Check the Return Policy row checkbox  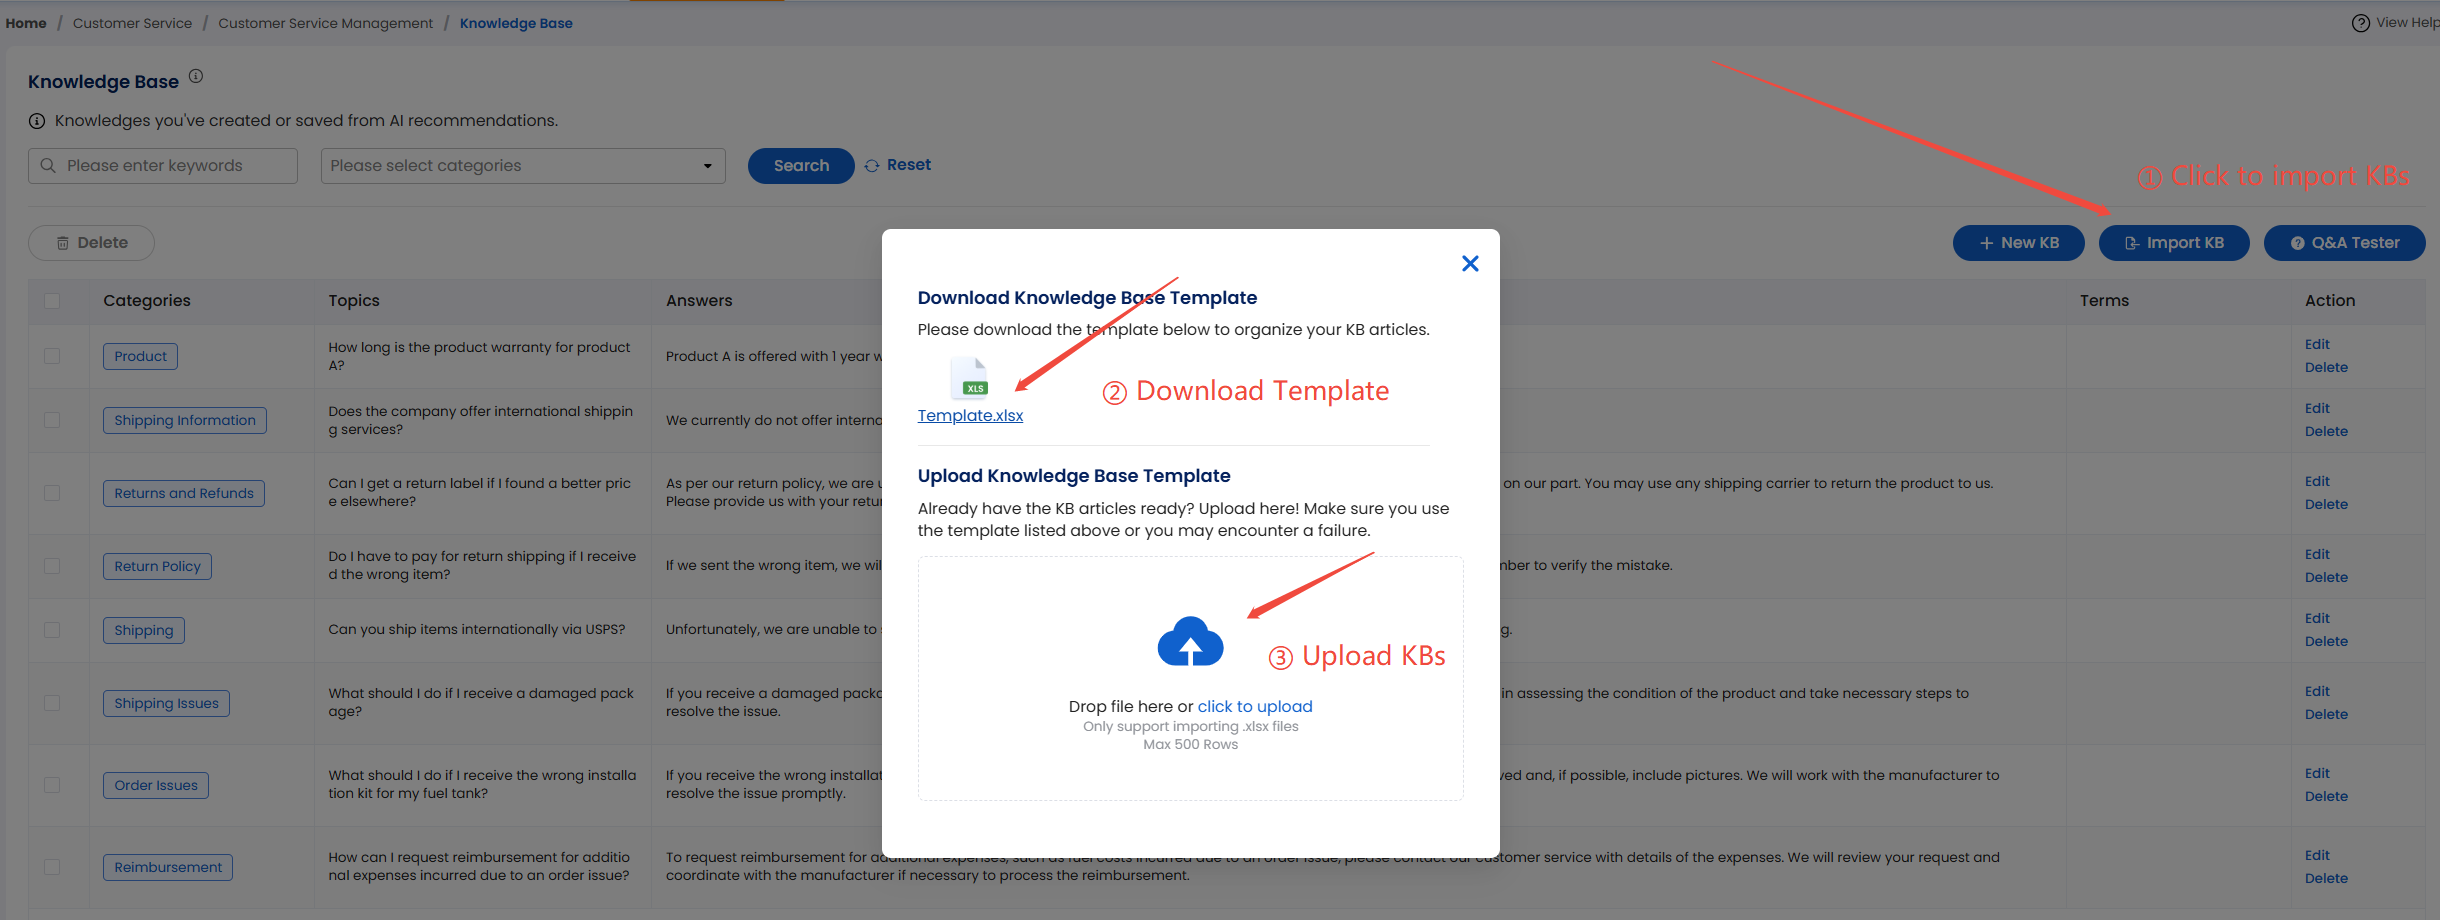click(52, 566)
